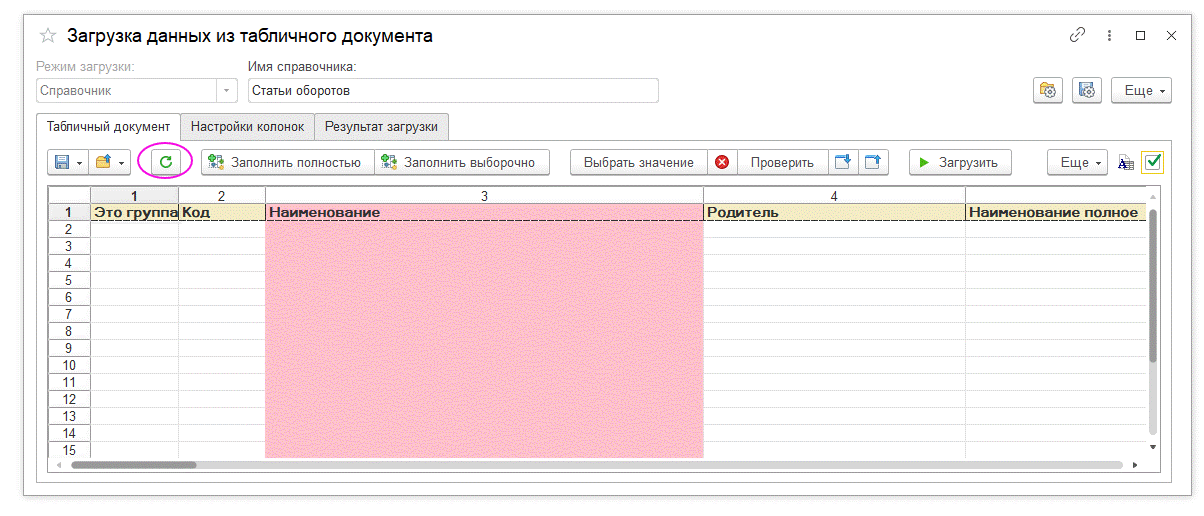This screenshot has height=516, width=1204.
Task: Open the 'Результат загрузки' tab
Action: [x=382, y=127]
